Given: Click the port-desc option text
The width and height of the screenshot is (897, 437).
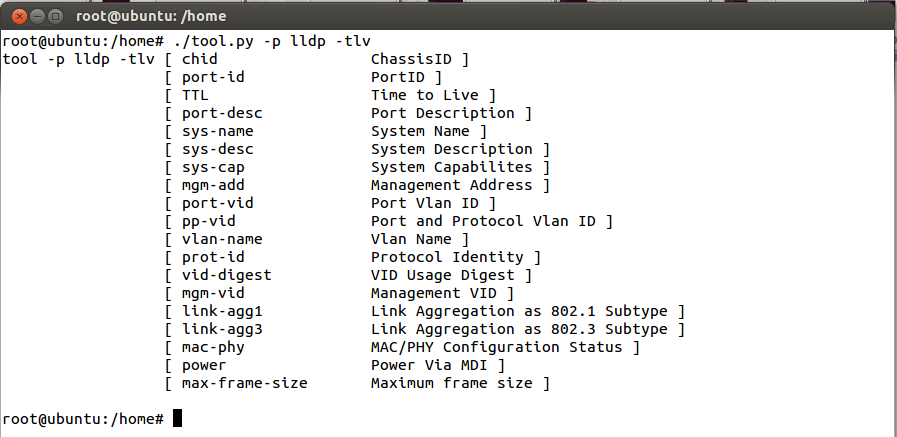Looking at the screenshot, I should point(222,113).
